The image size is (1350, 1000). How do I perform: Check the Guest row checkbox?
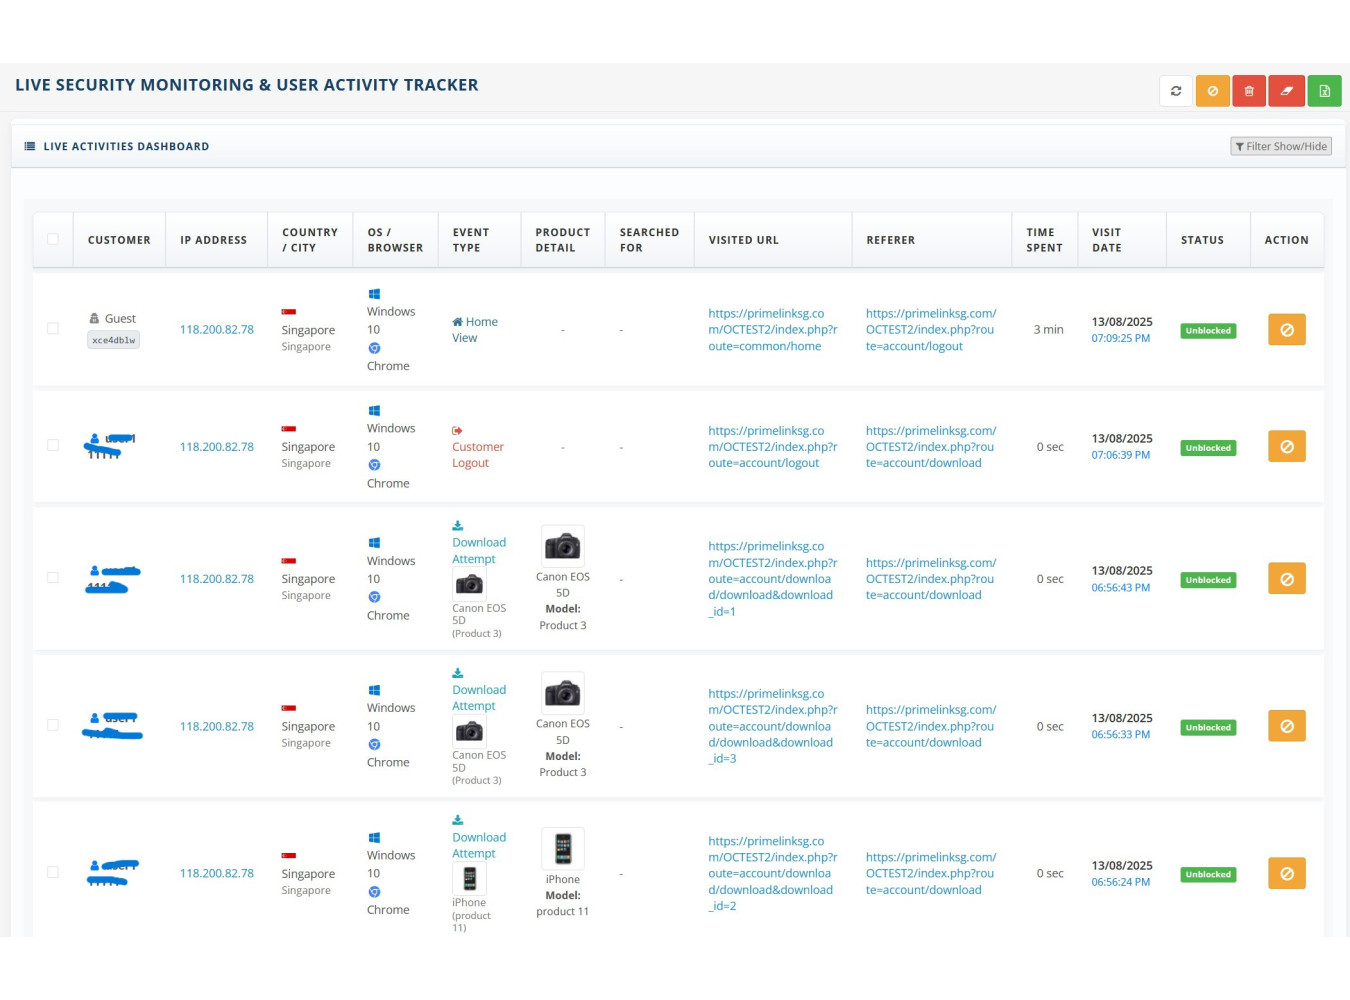point(53,329)
